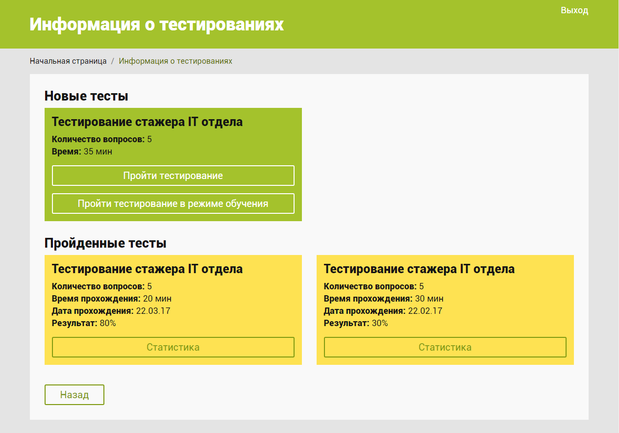This screenshot has height=433, width=619.
Task: Open the Начальная страница breadcrumb link
Action: (68, 61)
